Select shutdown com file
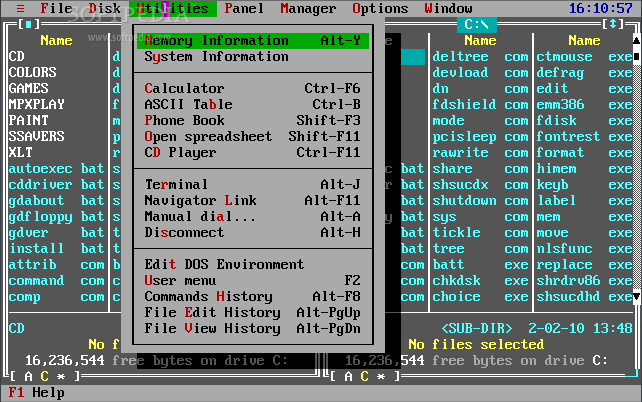642x402 pixels. tap(480, 201)
